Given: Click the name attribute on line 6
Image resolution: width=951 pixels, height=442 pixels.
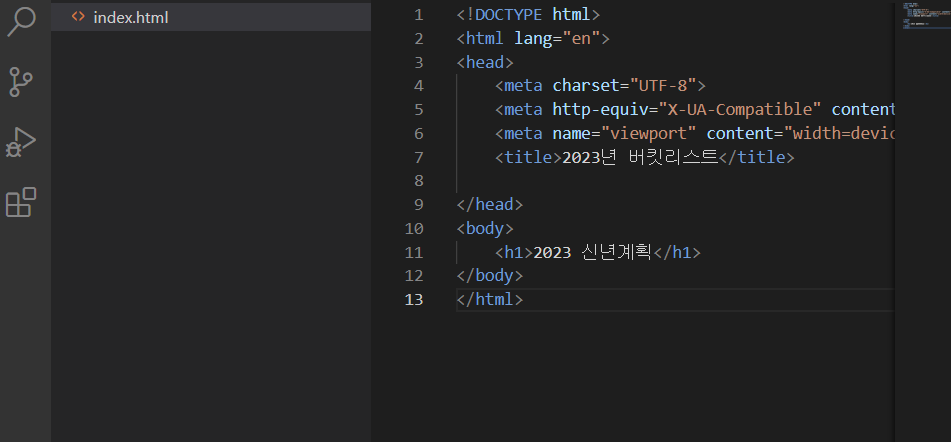Looking at the screenshot, I should coord(571,133).
